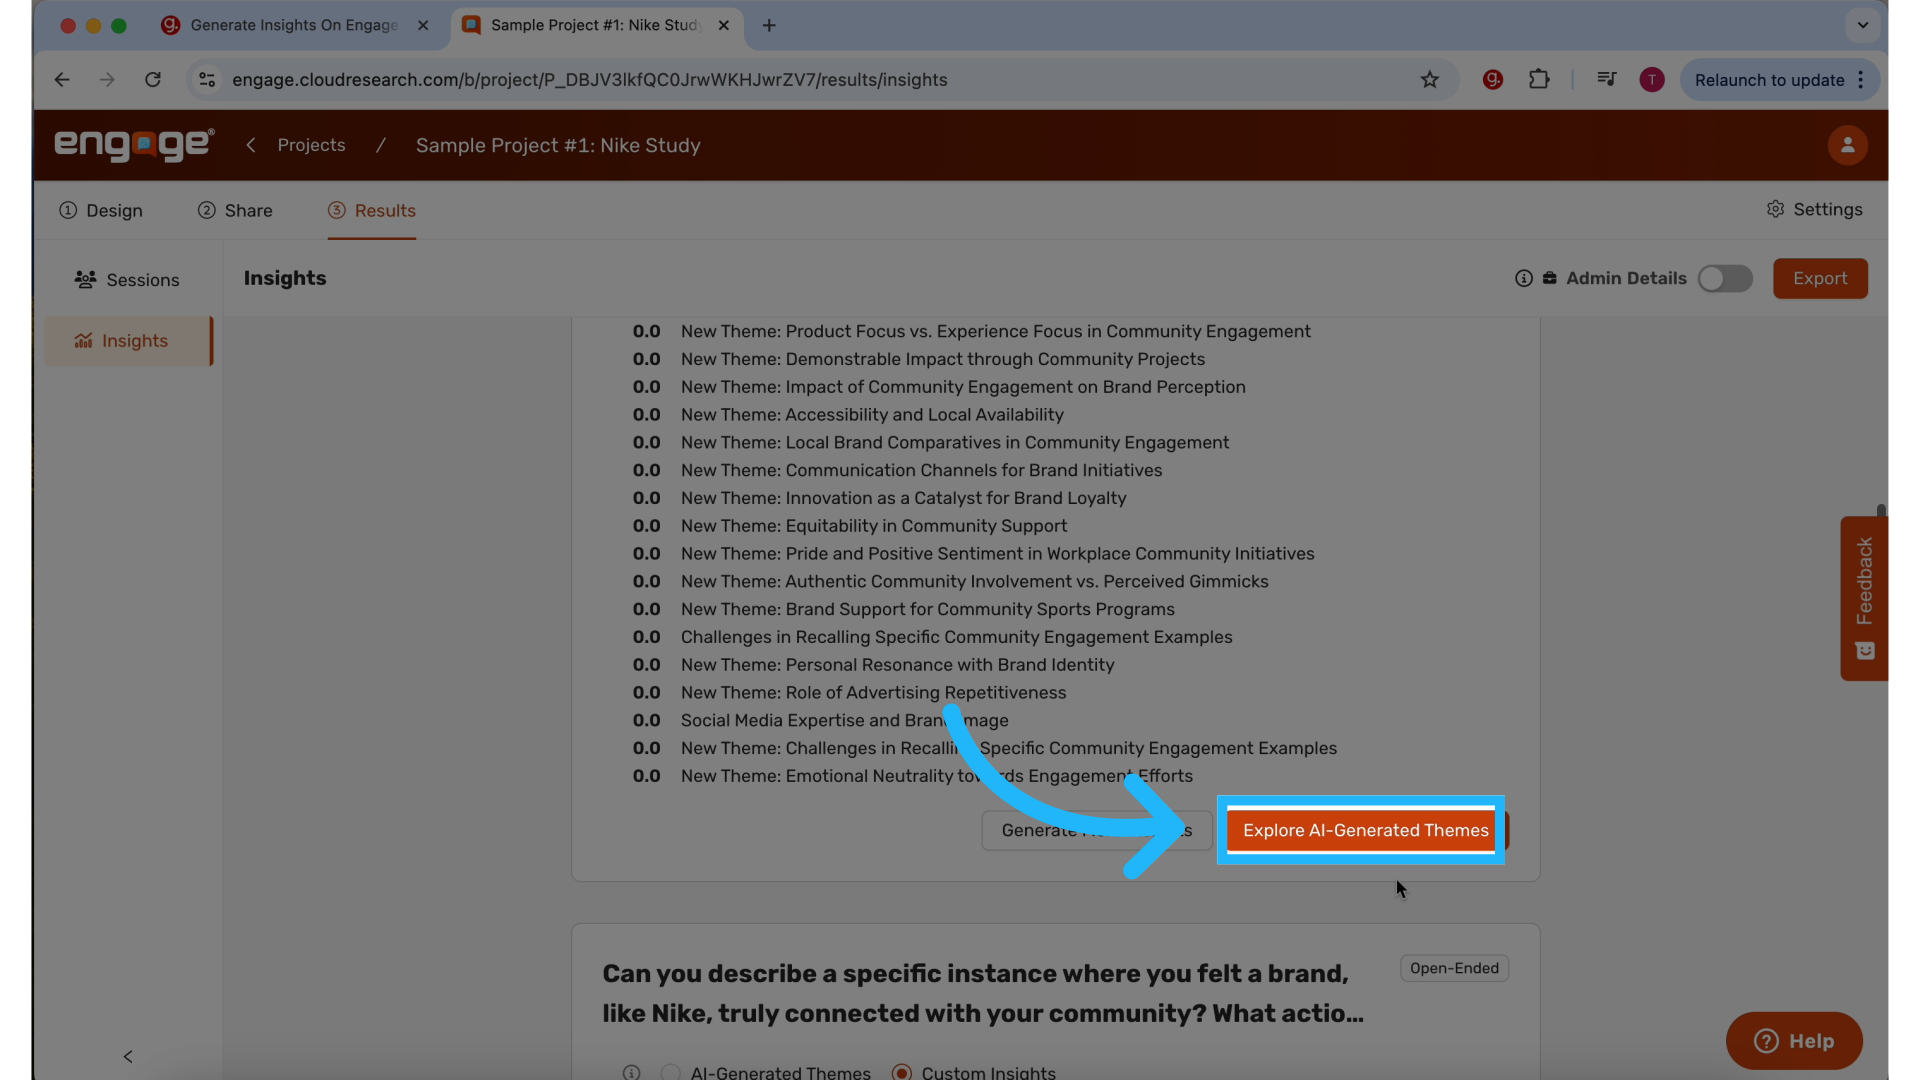This screenshot has height=1080, width=1920.
Task: Open the Feedback side tab
Action: [1864, 598]
